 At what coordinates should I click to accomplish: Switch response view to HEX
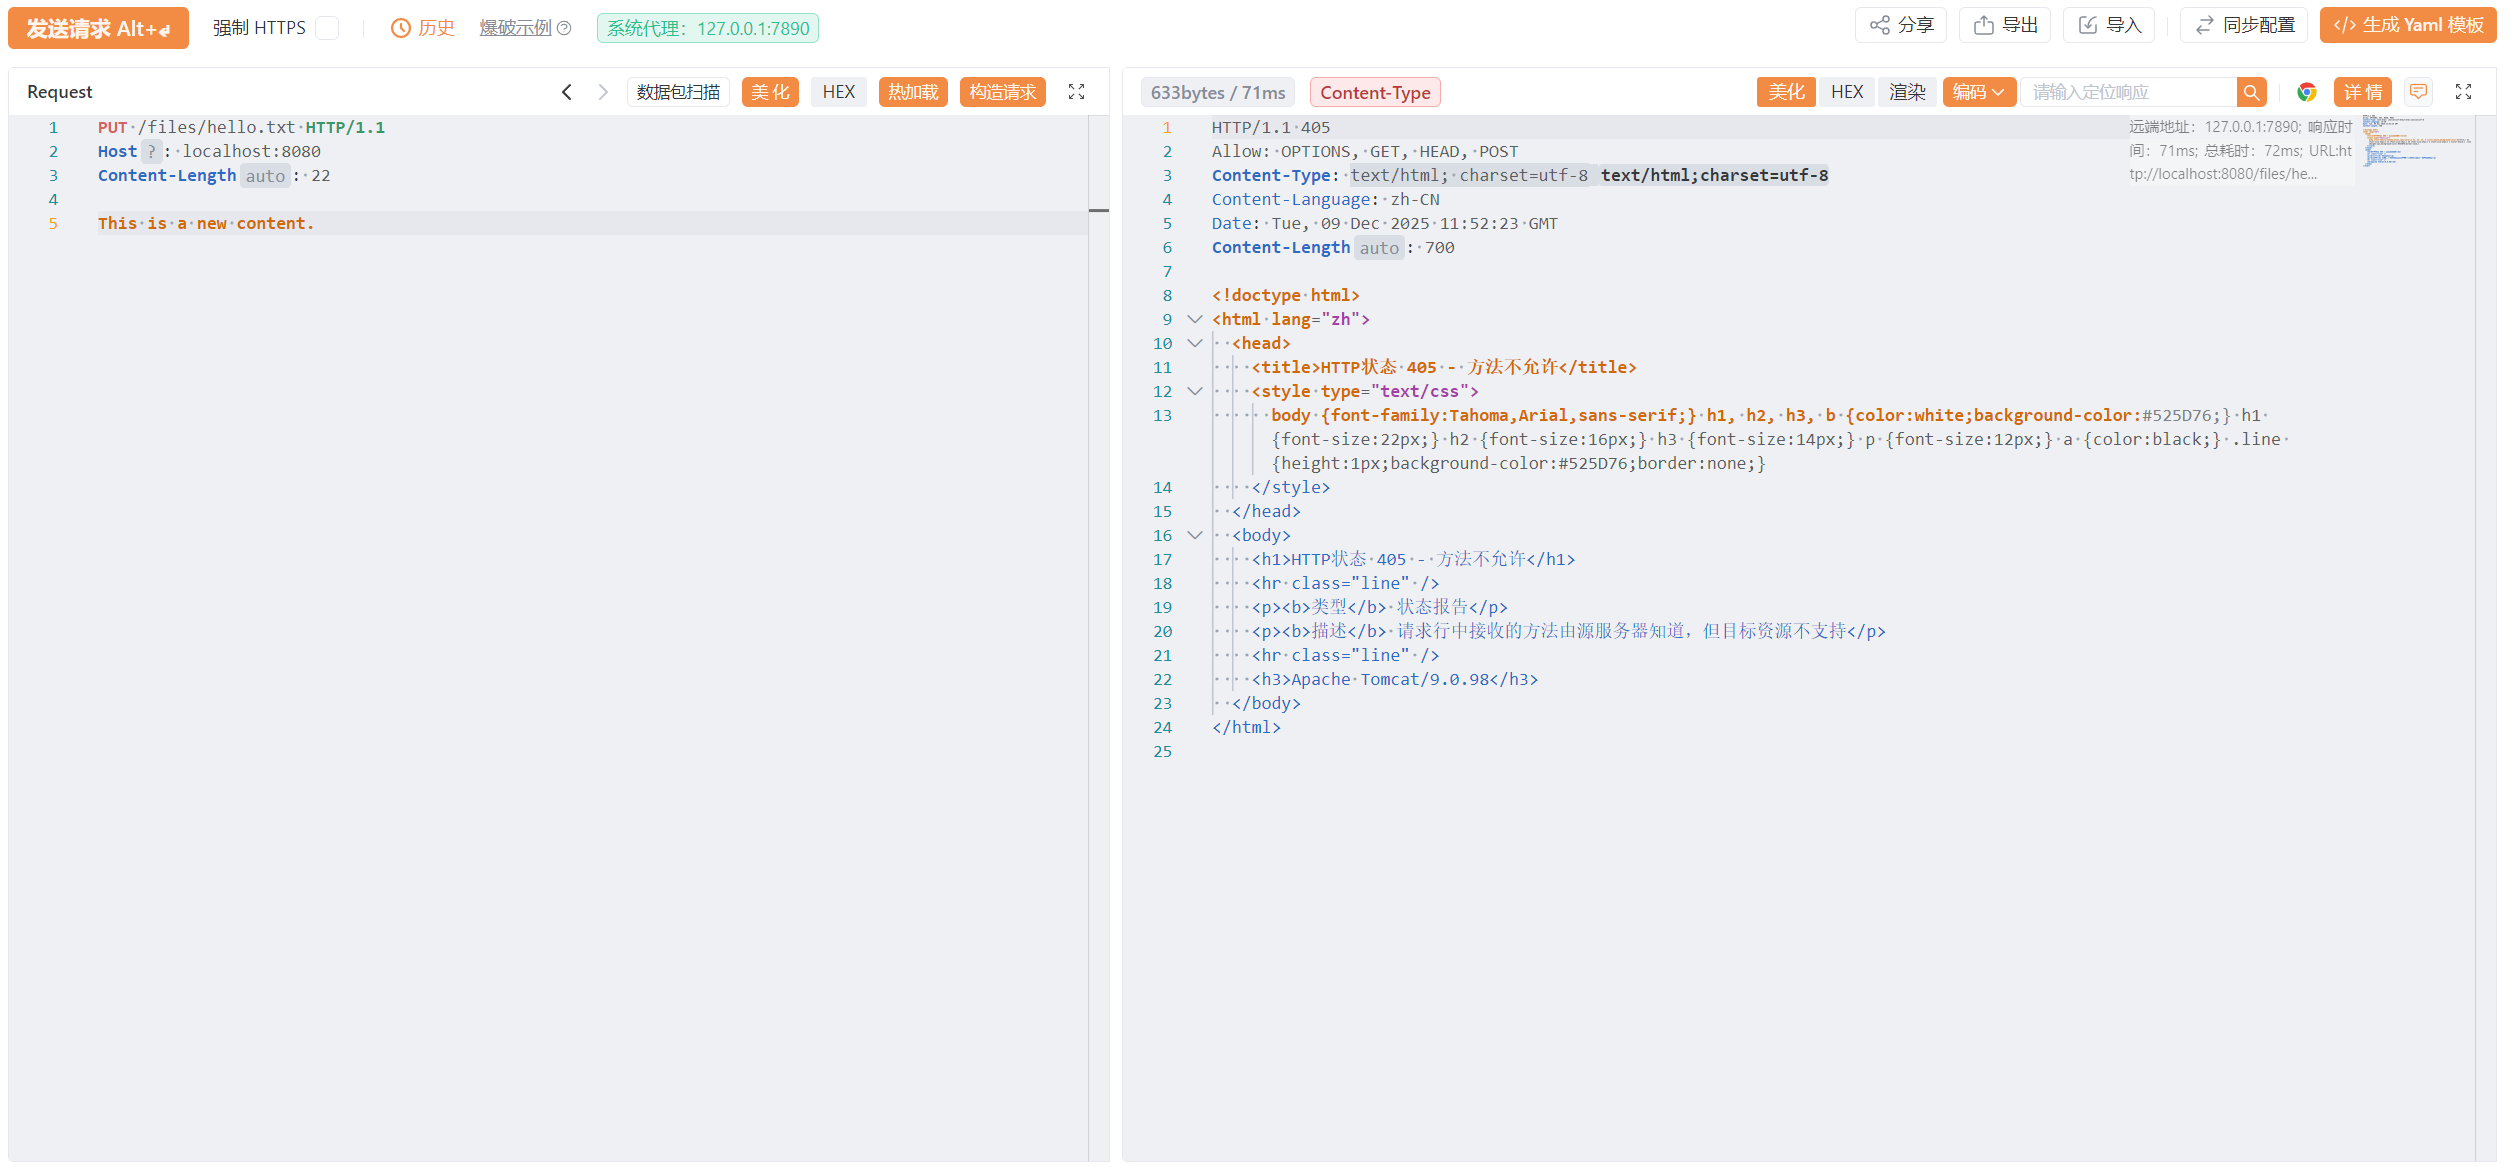coord(1846,92)
